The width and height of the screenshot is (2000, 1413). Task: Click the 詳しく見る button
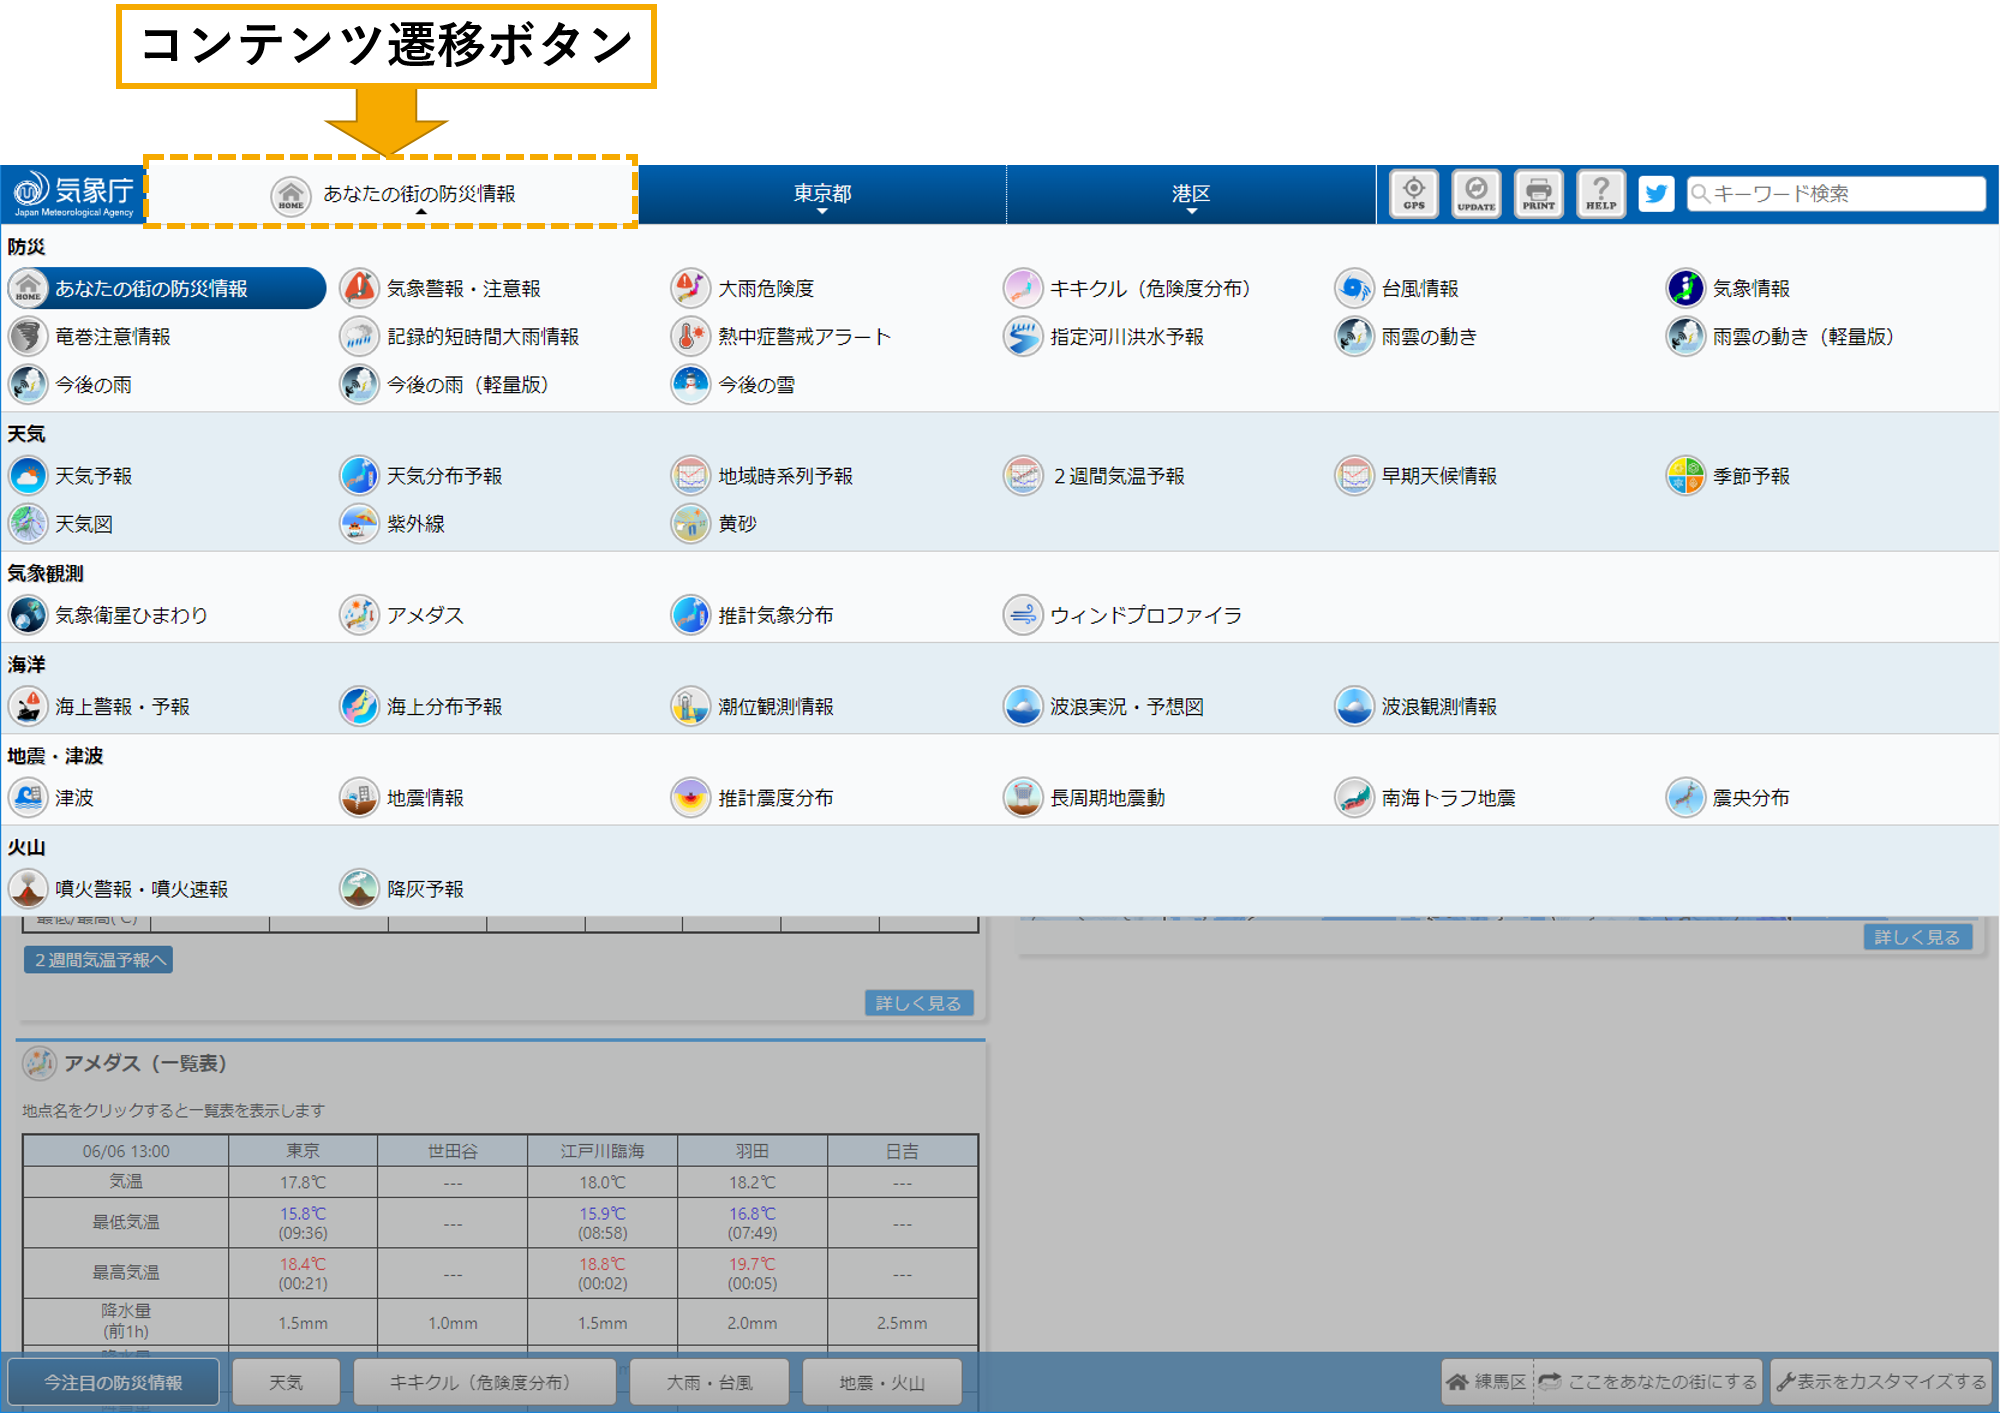point(918,1002)
